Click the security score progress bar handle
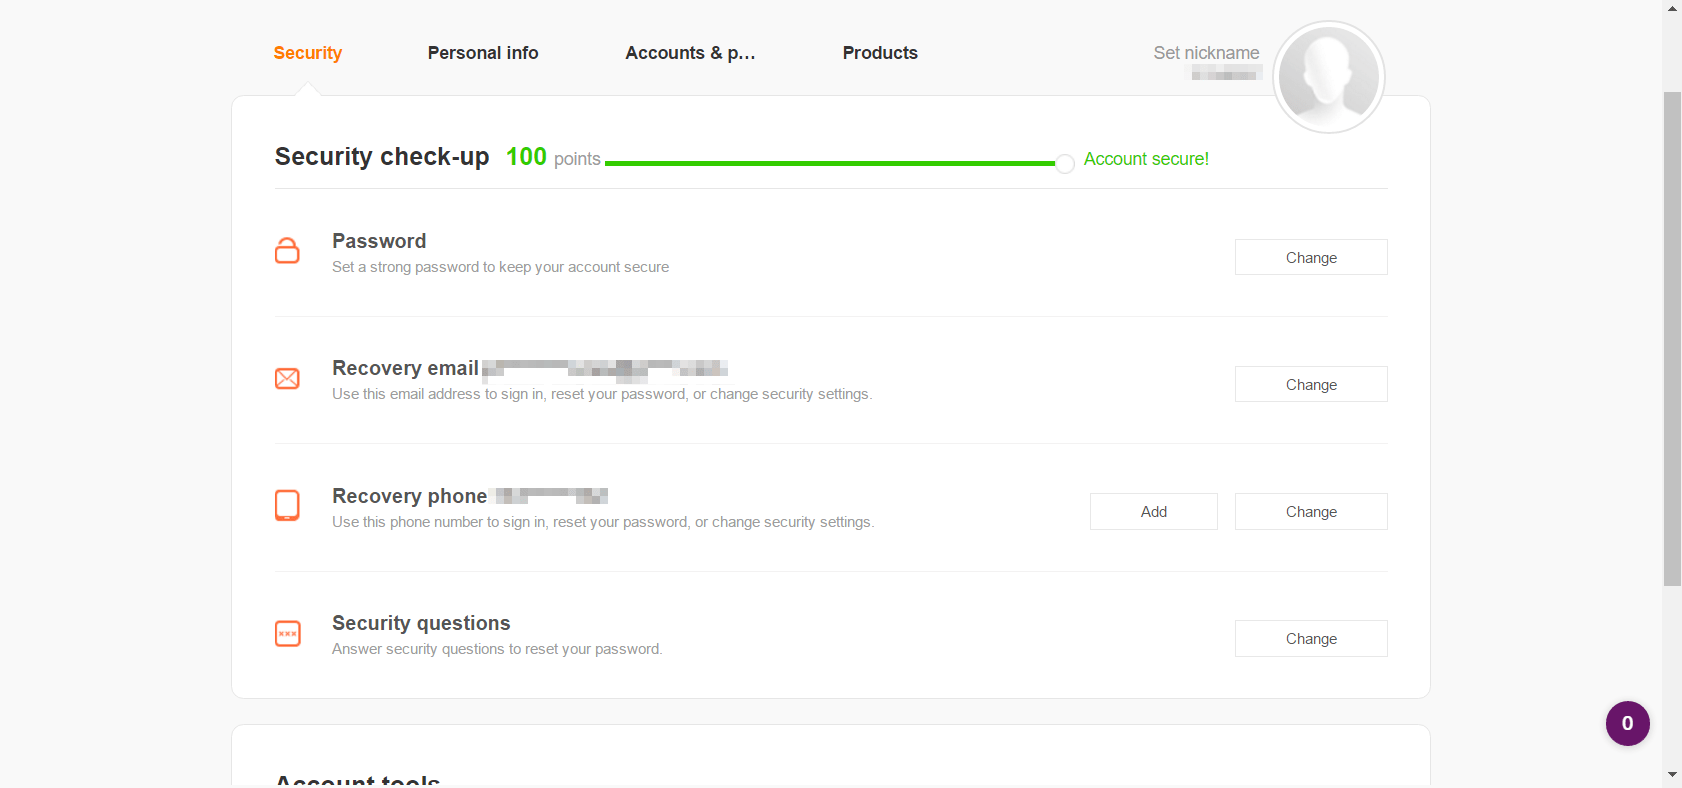Image resolution: width=1682 pixels, height=788 pixels. point(1065,163)
